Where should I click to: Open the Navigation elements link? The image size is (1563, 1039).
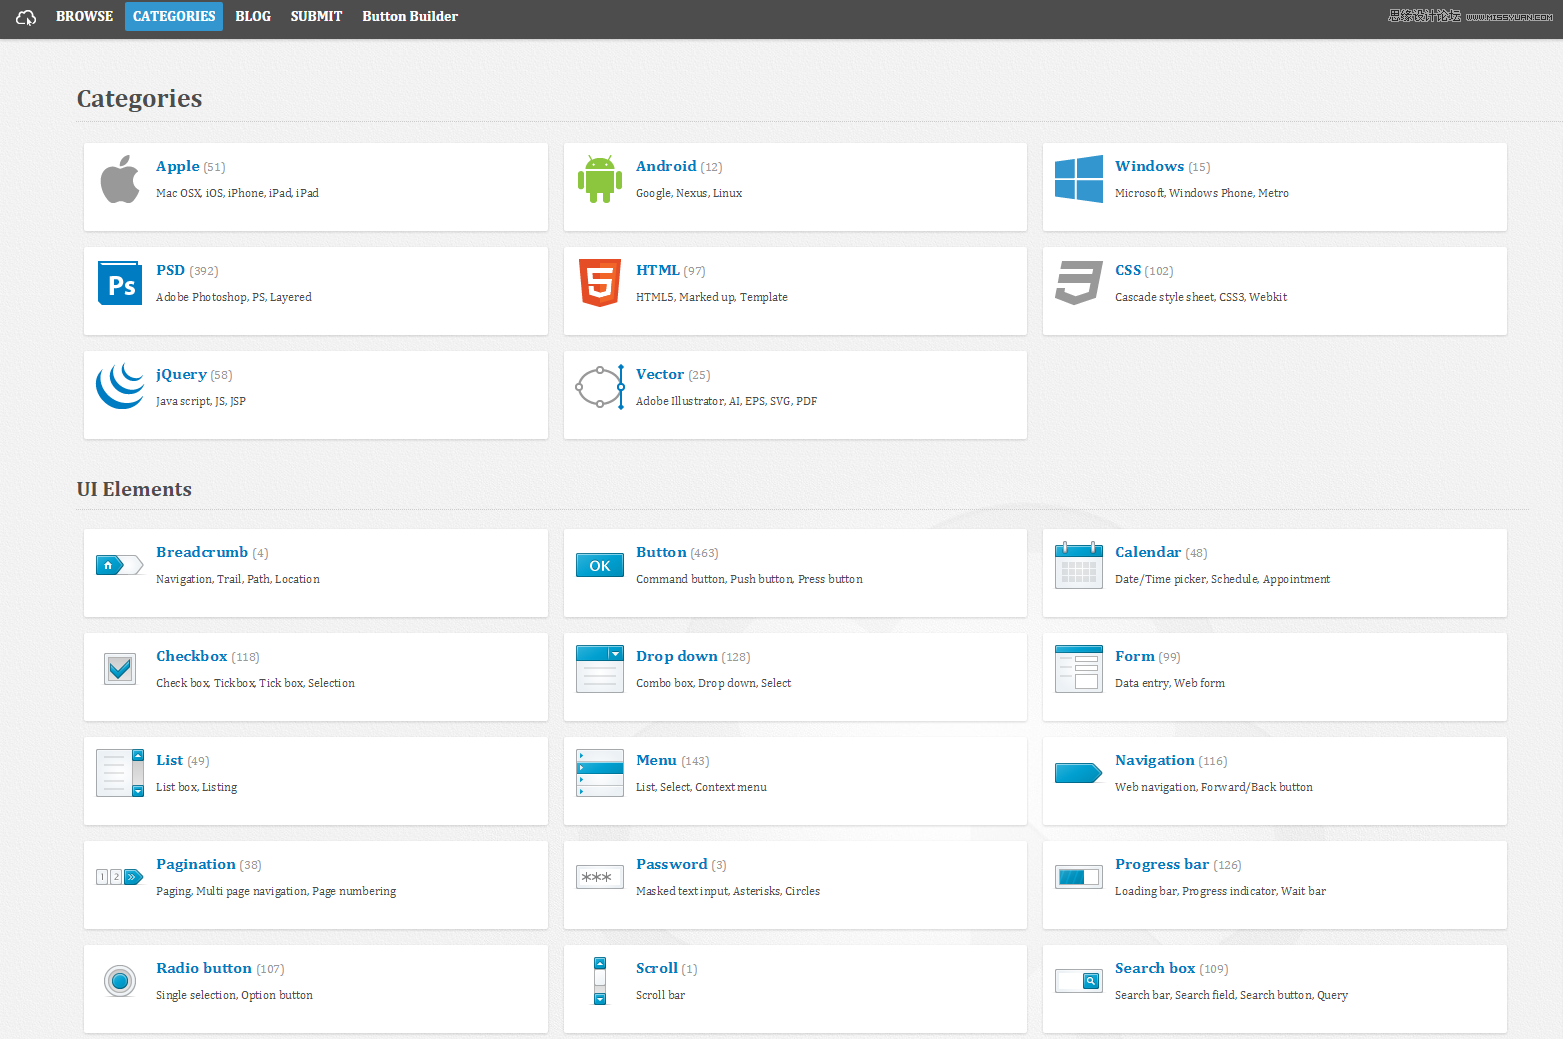[1155, 761]
